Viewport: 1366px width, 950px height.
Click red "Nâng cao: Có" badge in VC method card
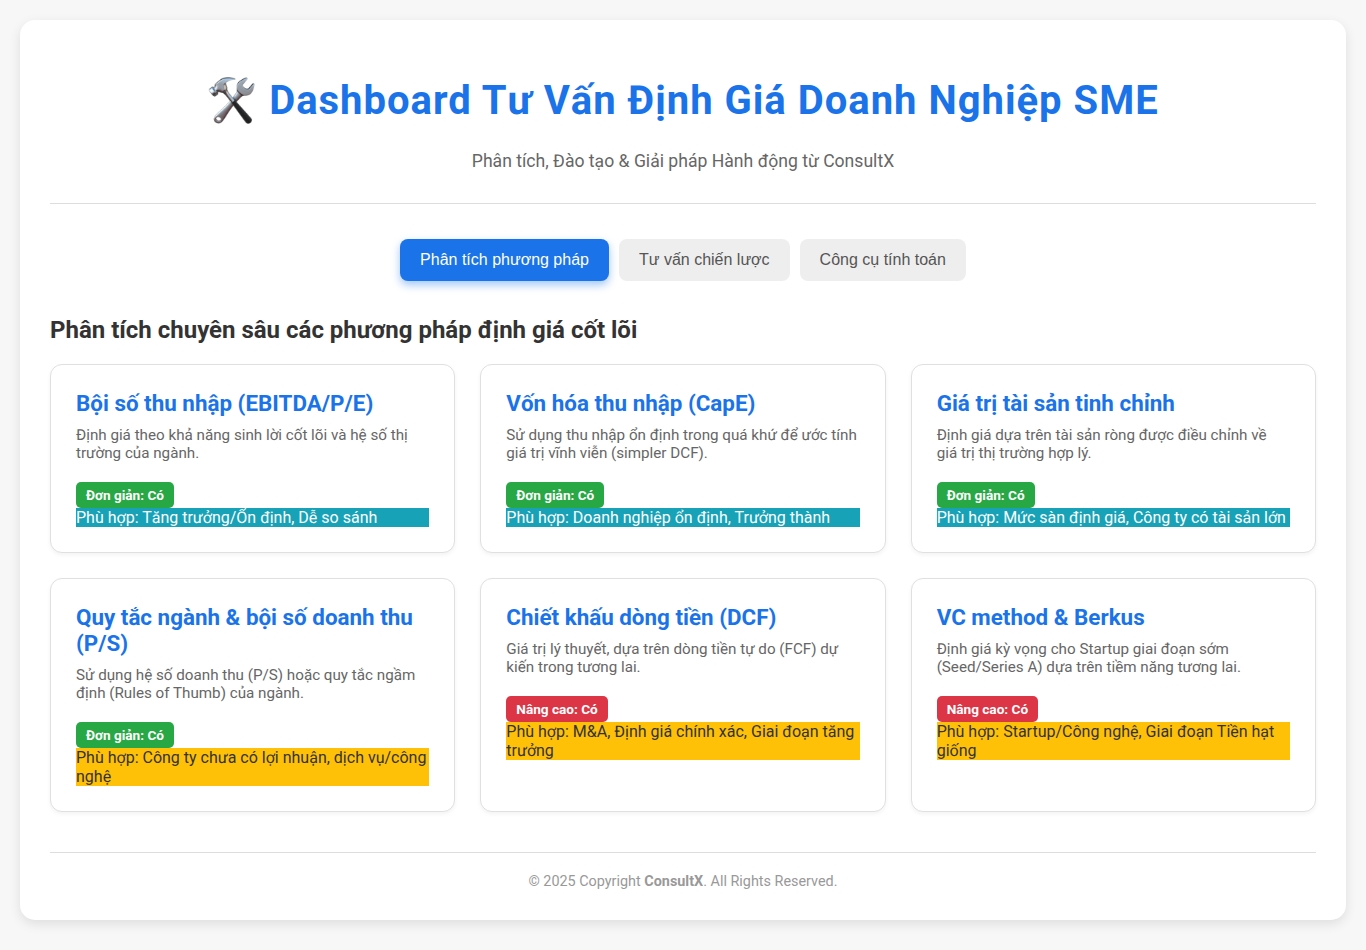987,709
